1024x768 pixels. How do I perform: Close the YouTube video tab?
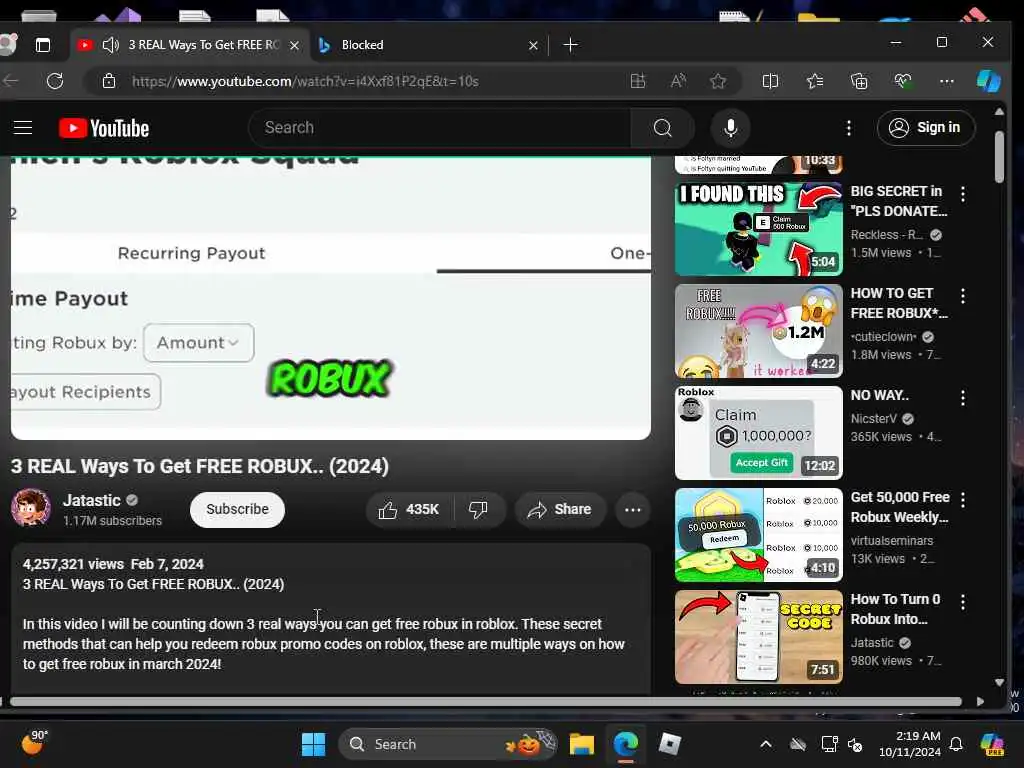pos(295,45)
